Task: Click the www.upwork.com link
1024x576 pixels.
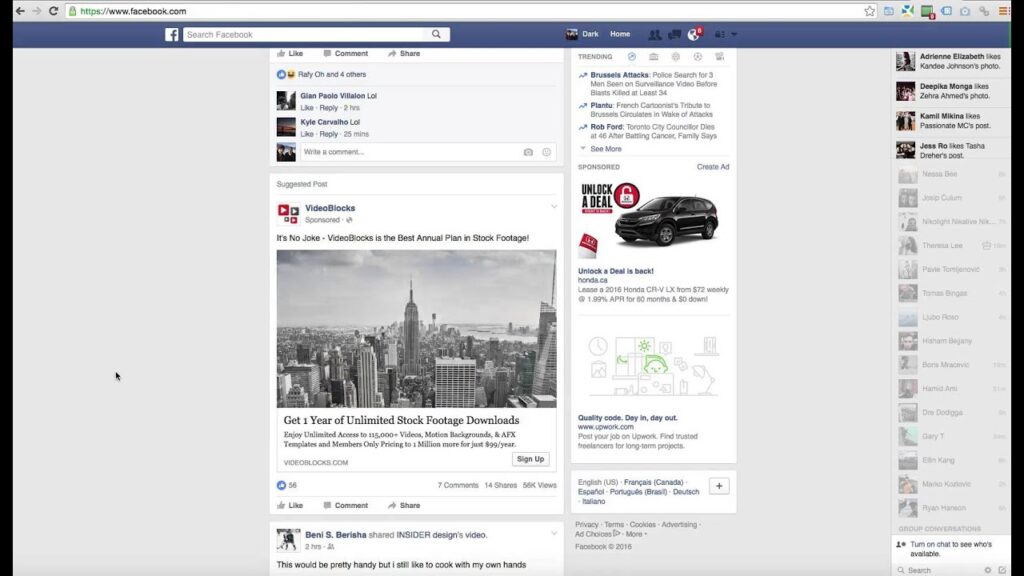Action: pyautogui.click(x=605, y=427)
